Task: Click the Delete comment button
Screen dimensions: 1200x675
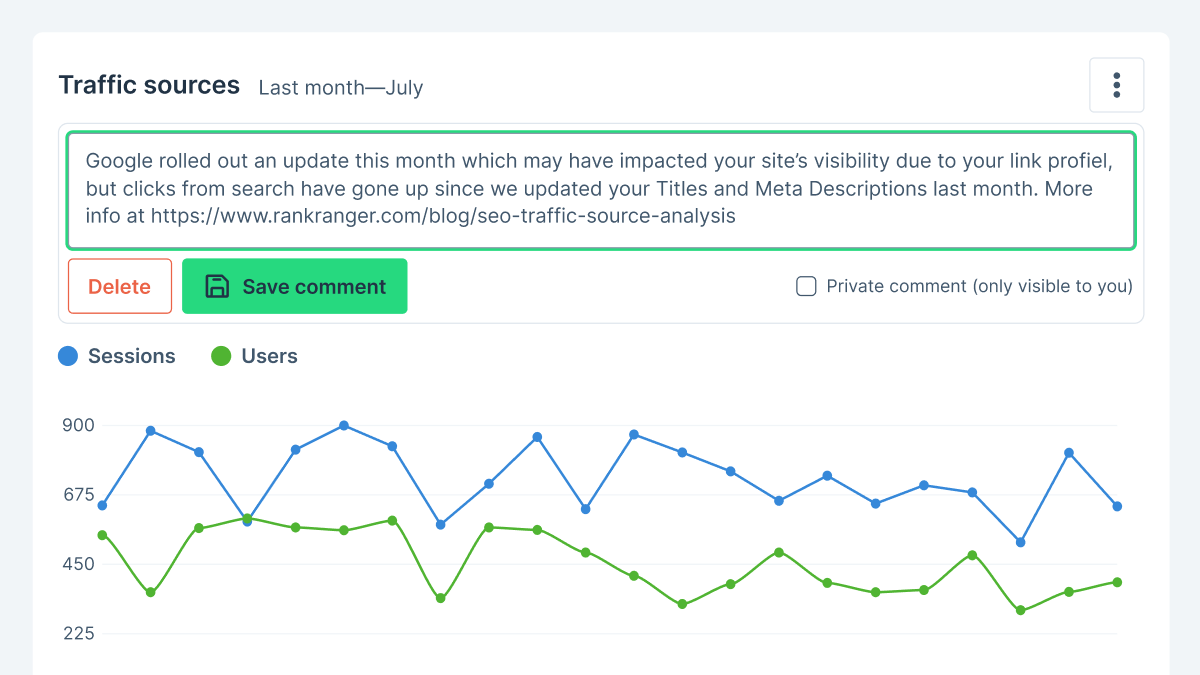Action: (x=120, y=286)
